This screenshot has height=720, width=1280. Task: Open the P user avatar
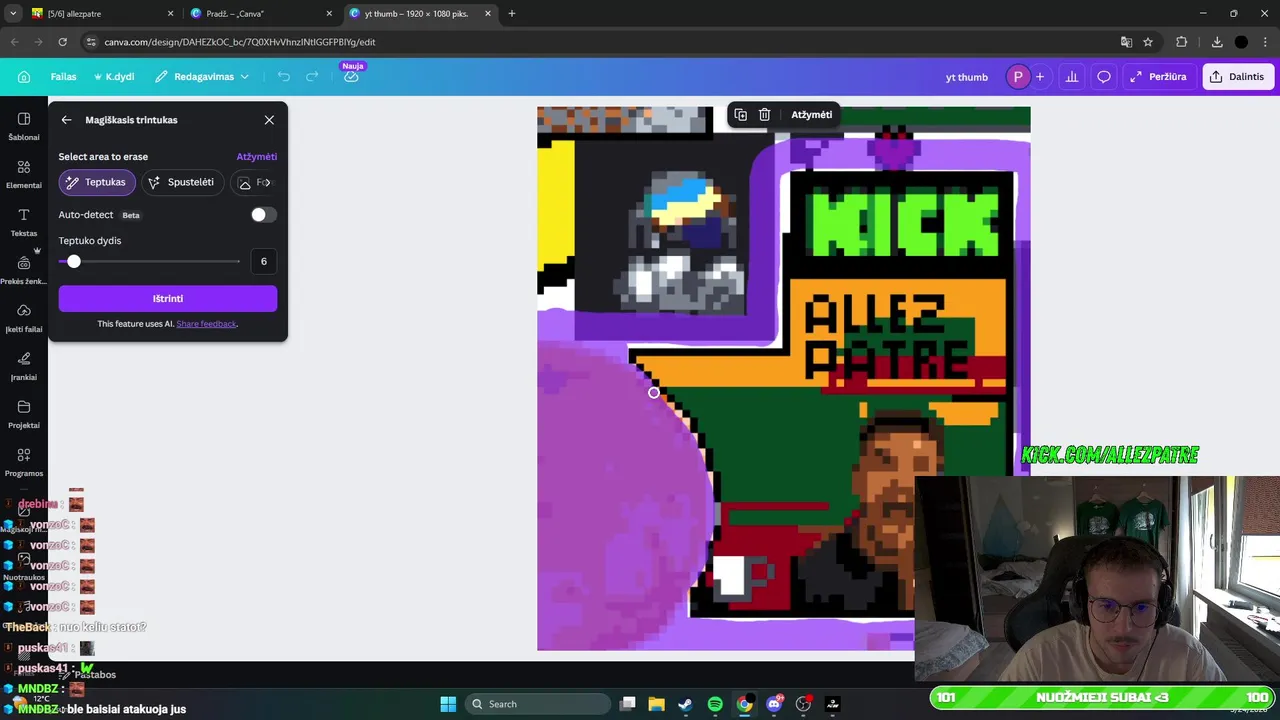(x=1018, y=77)
